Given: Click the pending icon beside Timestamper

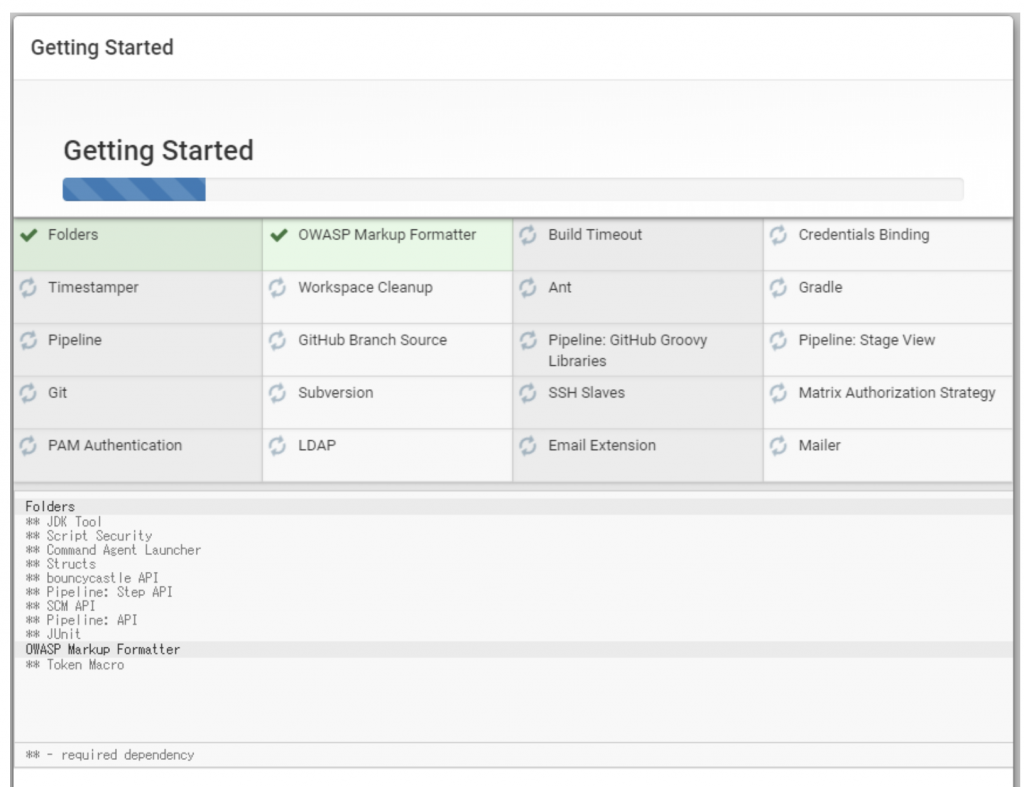Looking at the screenshot, I should 29,288.
